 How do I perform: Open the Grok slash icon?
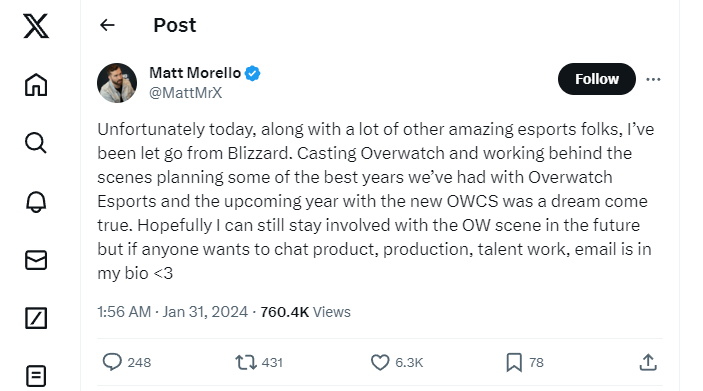point(36,318)
